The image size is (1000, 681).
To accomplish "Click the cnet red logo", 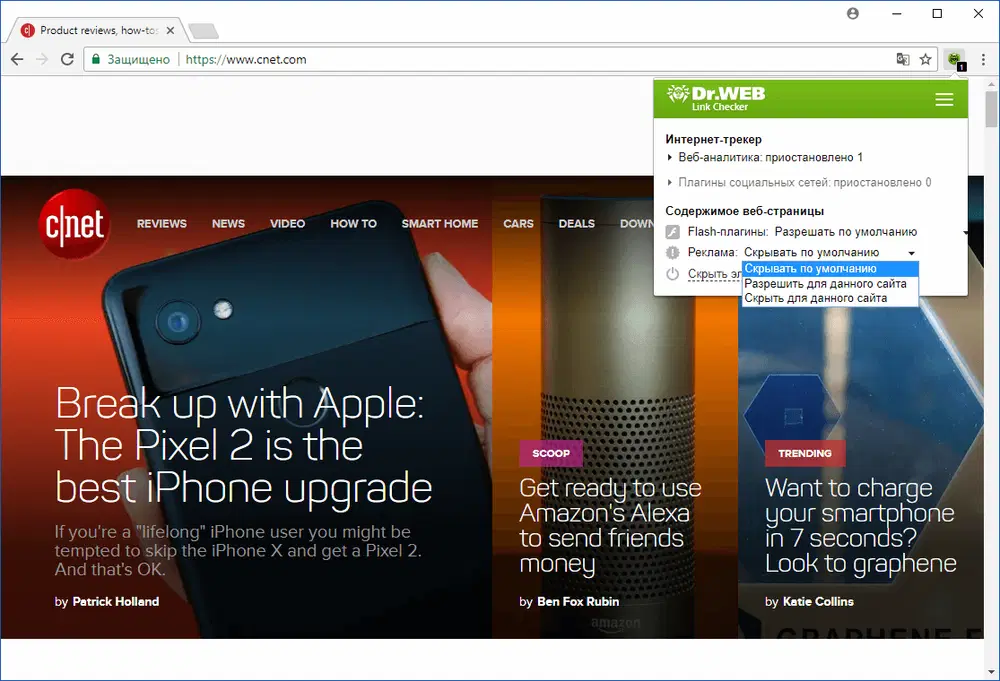I will pos(74,224).
